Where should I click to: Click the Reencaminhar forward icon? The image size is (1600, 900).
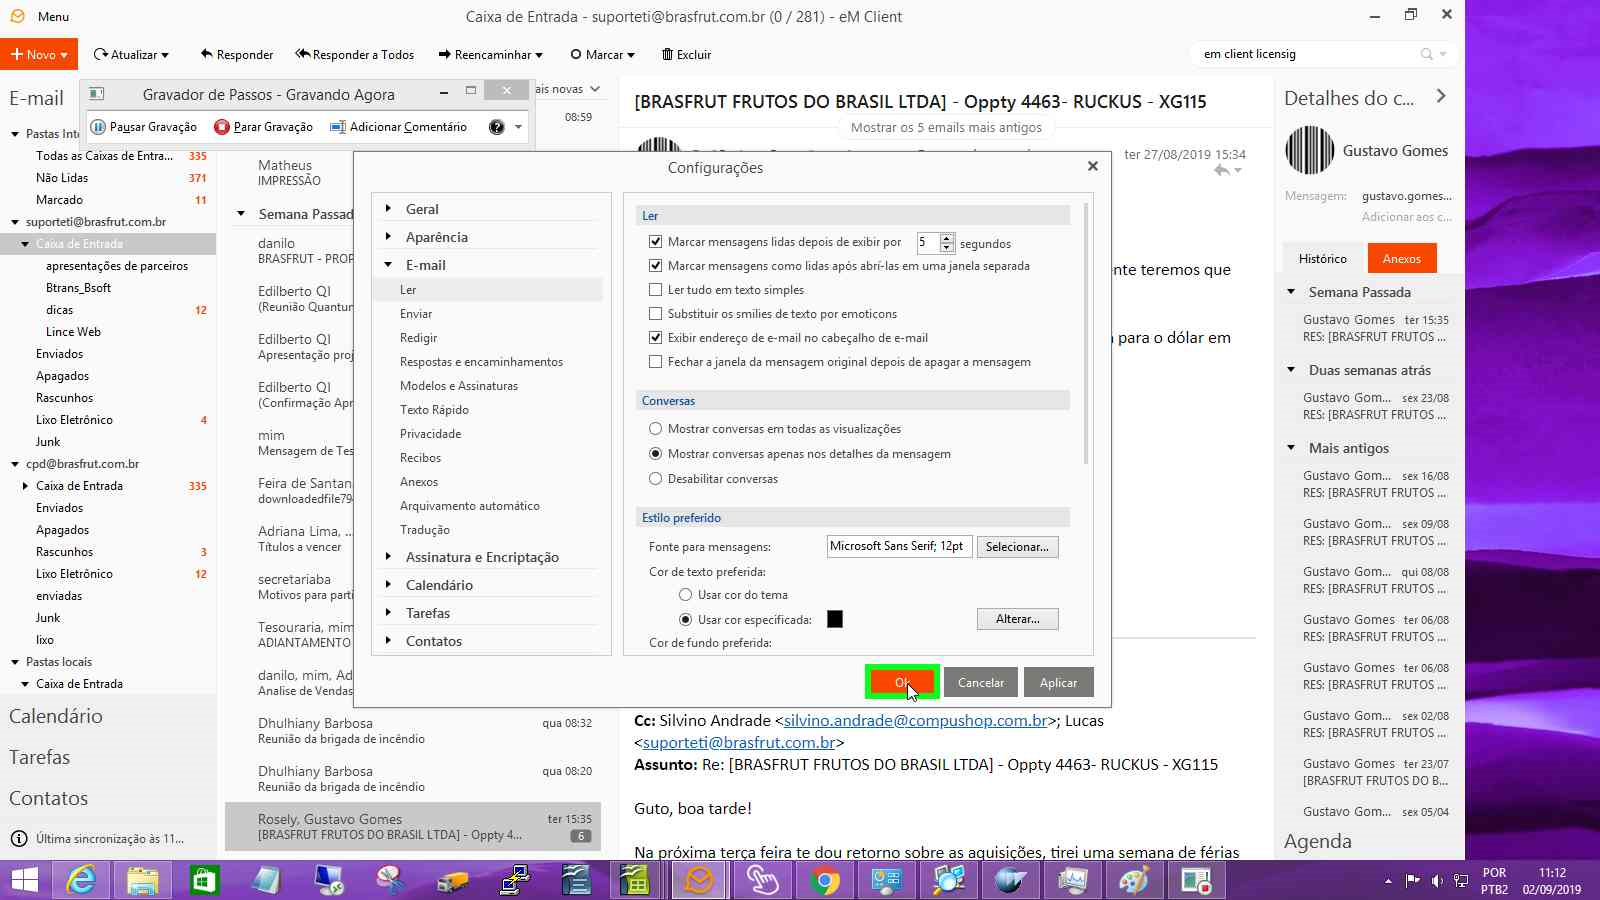pos(444,54)
